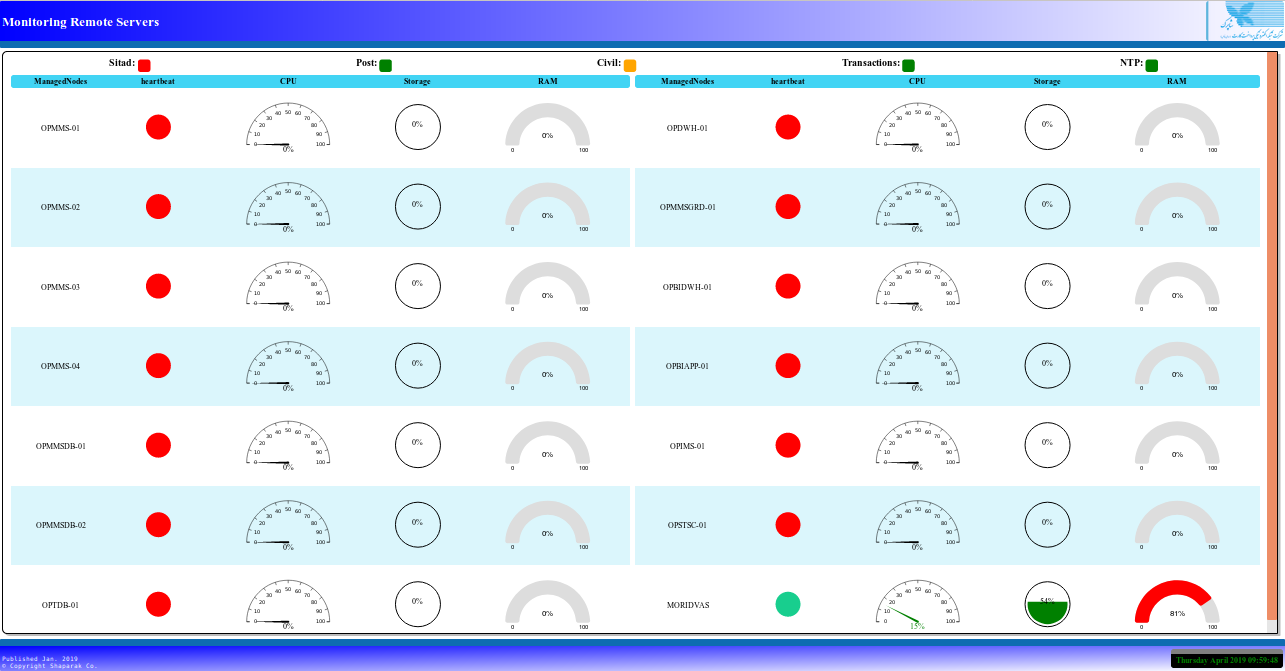Click the OPIMS-01 CPU gauge

917,445
